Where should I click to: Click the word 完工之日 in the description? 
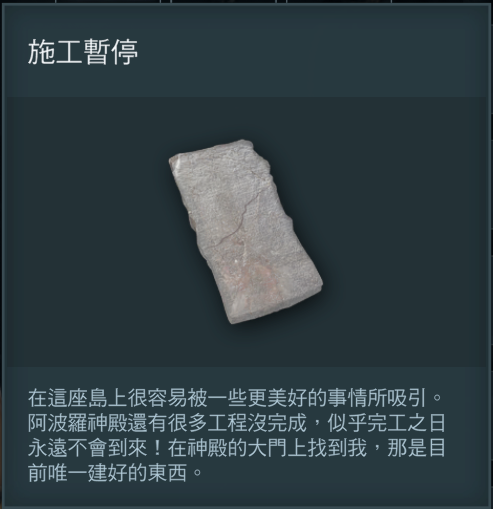coord(407,423)
